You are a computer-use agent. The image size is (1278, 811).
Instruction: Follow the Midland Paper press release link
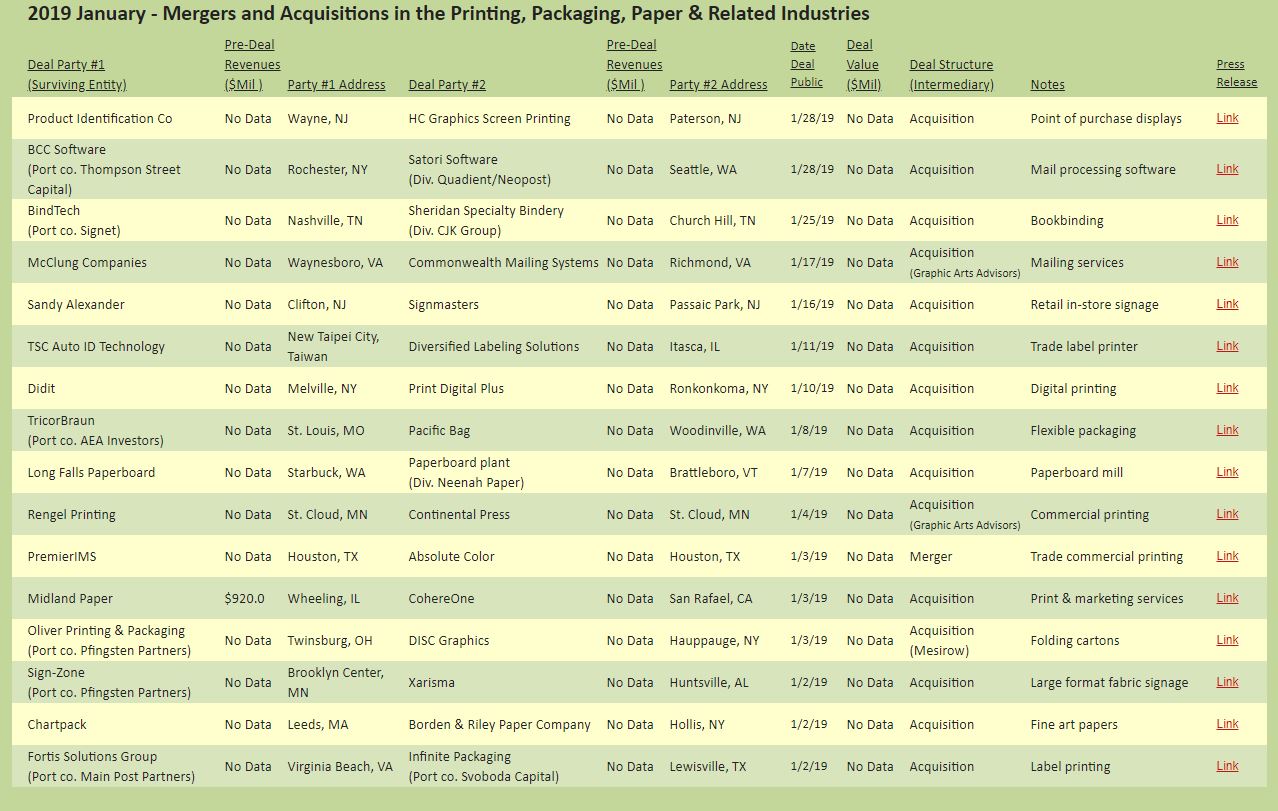(1227, 598)
